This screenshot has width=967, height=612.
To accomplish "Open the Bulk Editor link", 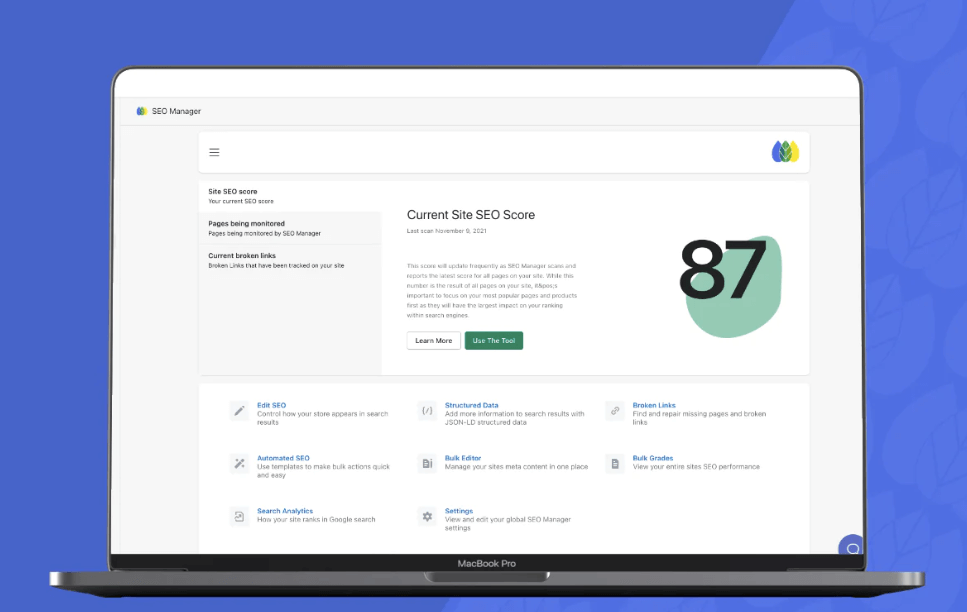I will pyautogui.click(x=463, y=458).
